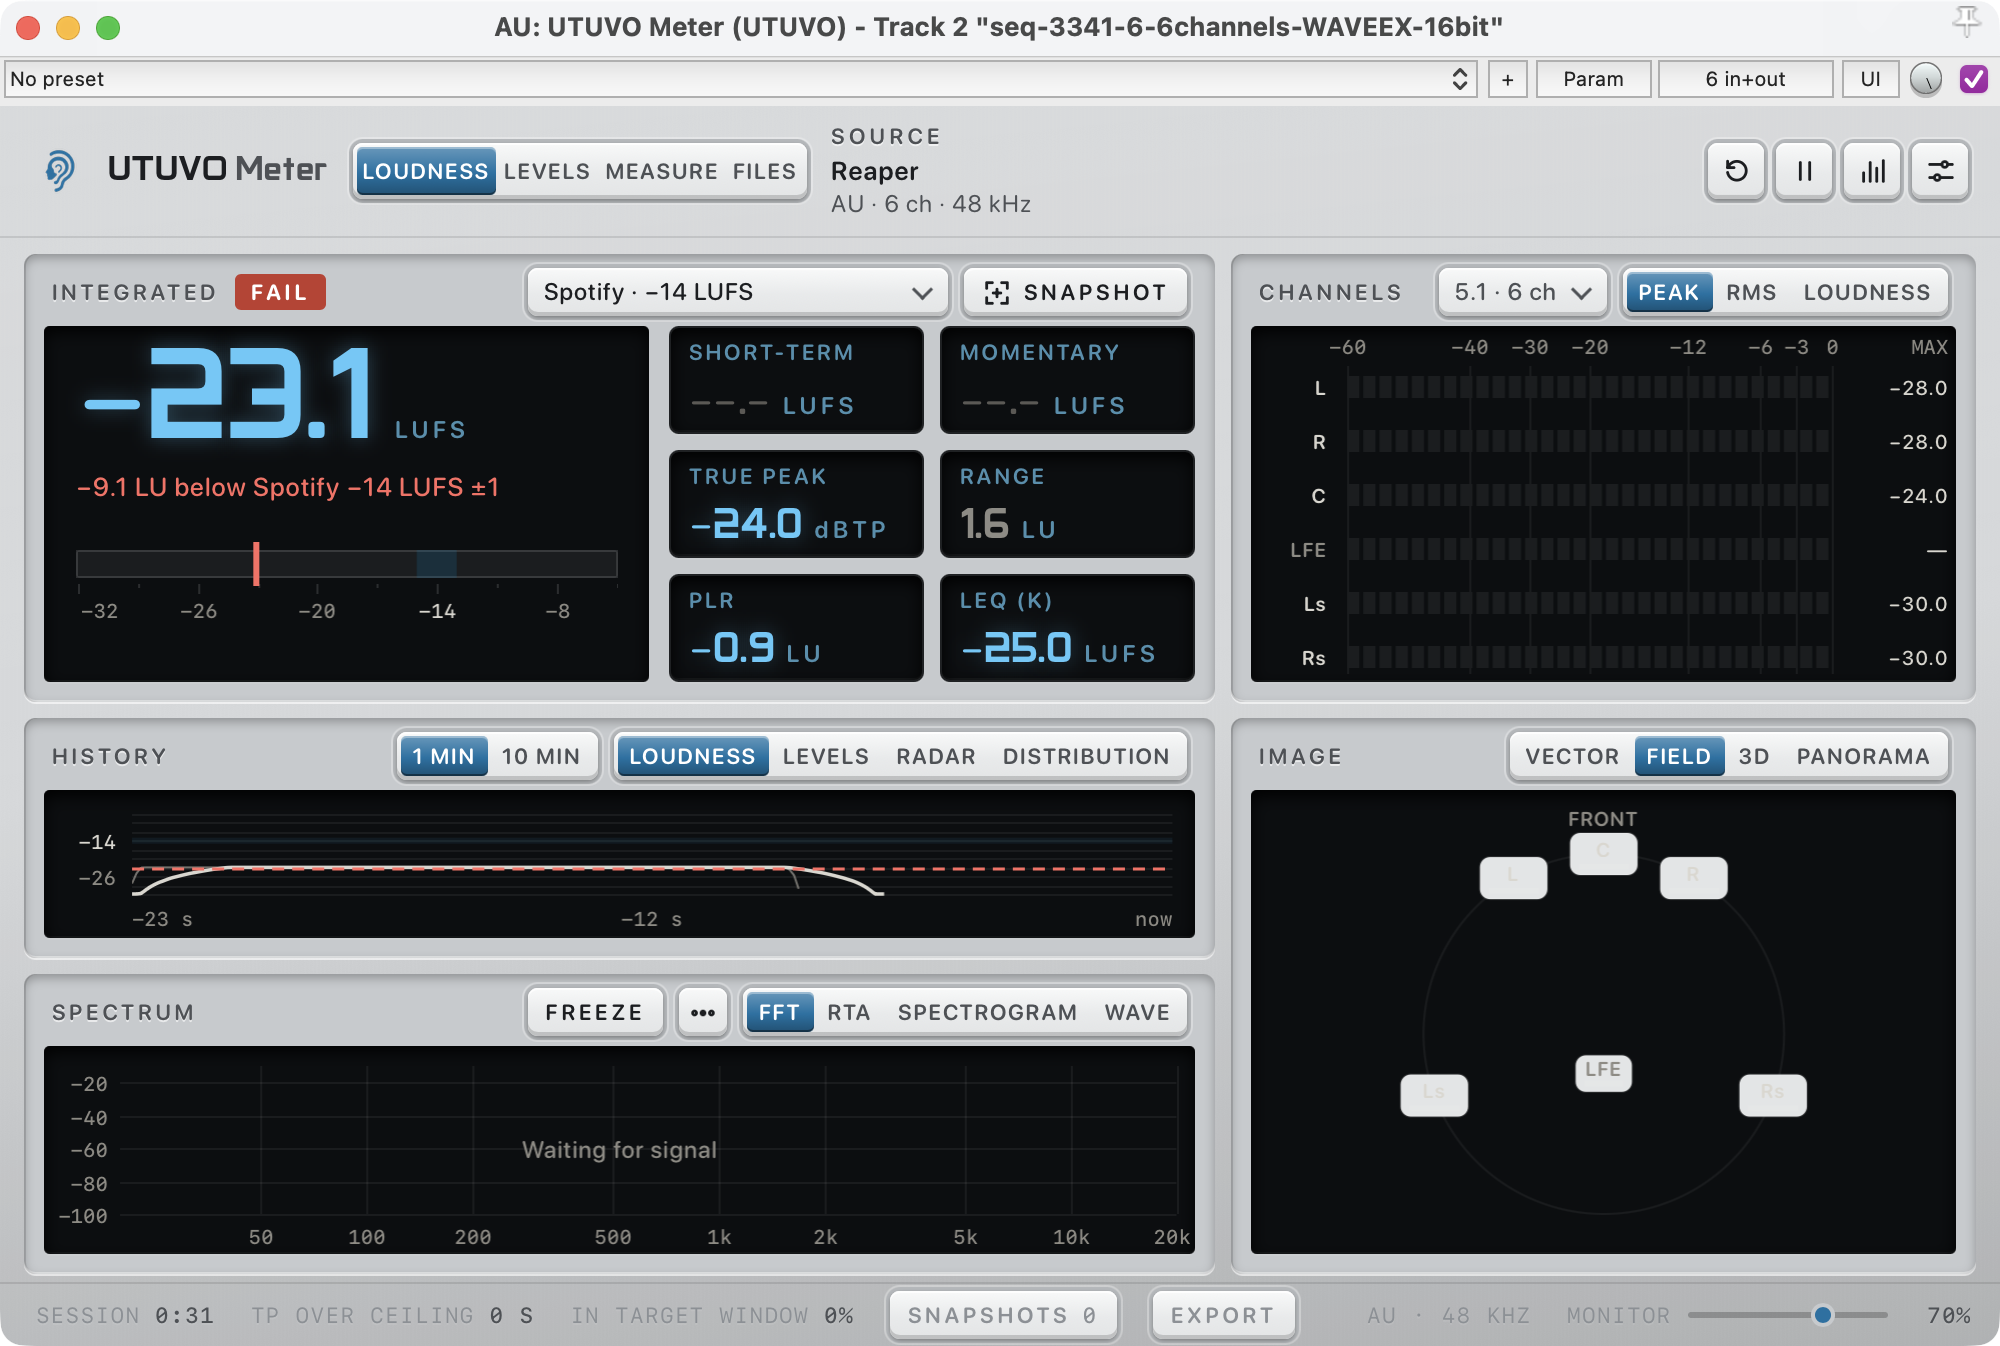
Task: Click the SNAPSHOT button
Action: click(x=1075, y=292)
